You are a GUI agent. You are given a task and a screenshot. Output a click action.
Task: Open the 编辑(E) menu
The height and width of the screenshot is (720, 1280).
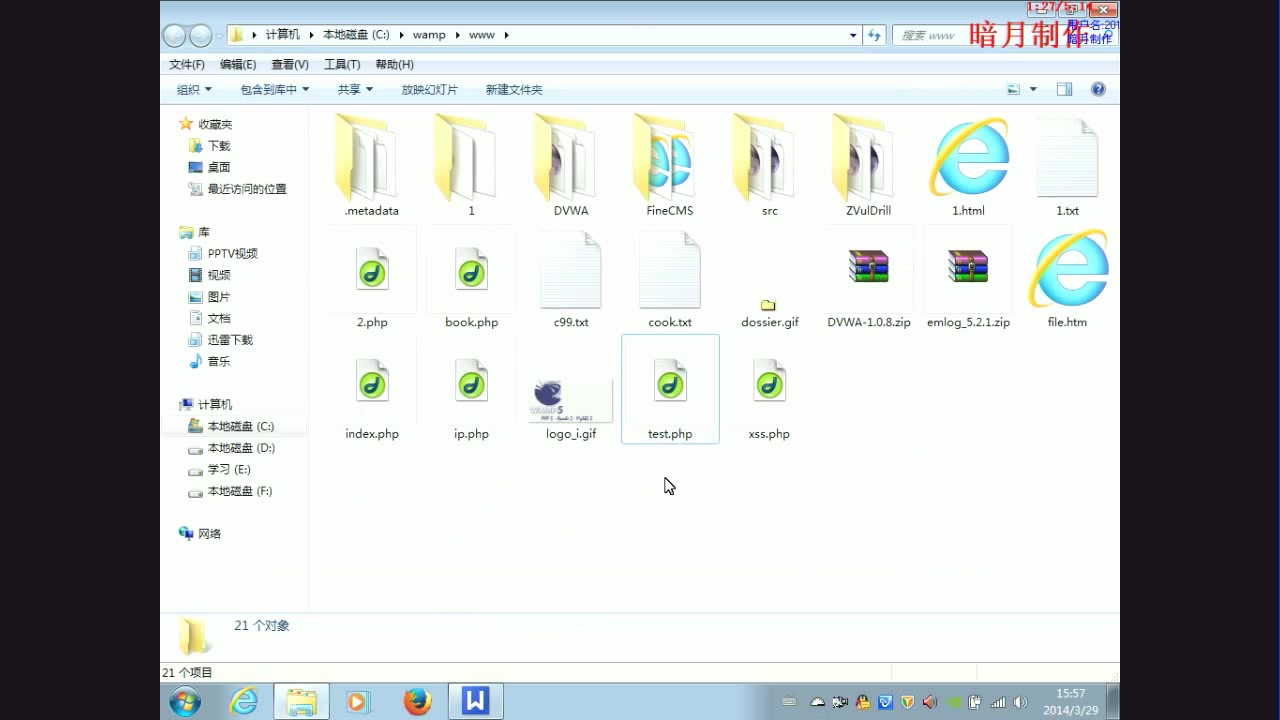(238, 64)
